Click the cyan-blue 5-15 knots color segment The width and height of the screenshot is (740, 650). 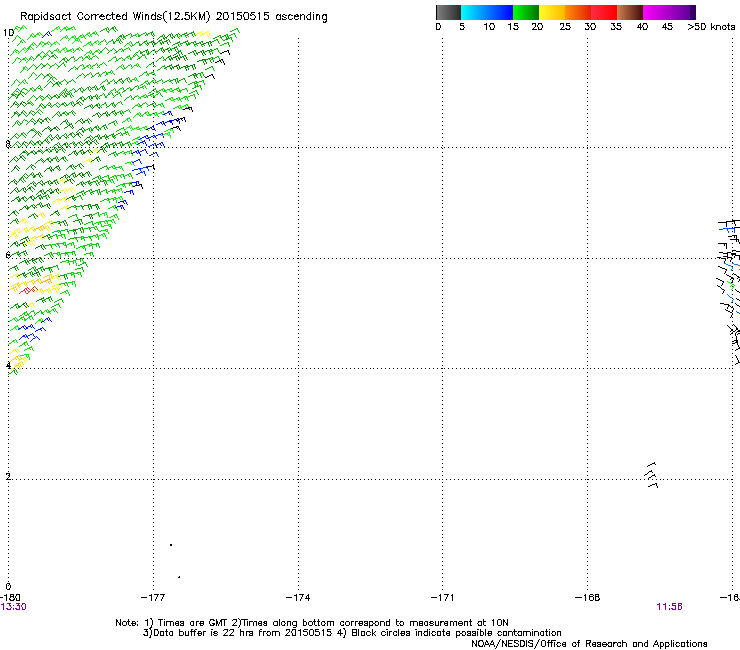coord(487,12)
